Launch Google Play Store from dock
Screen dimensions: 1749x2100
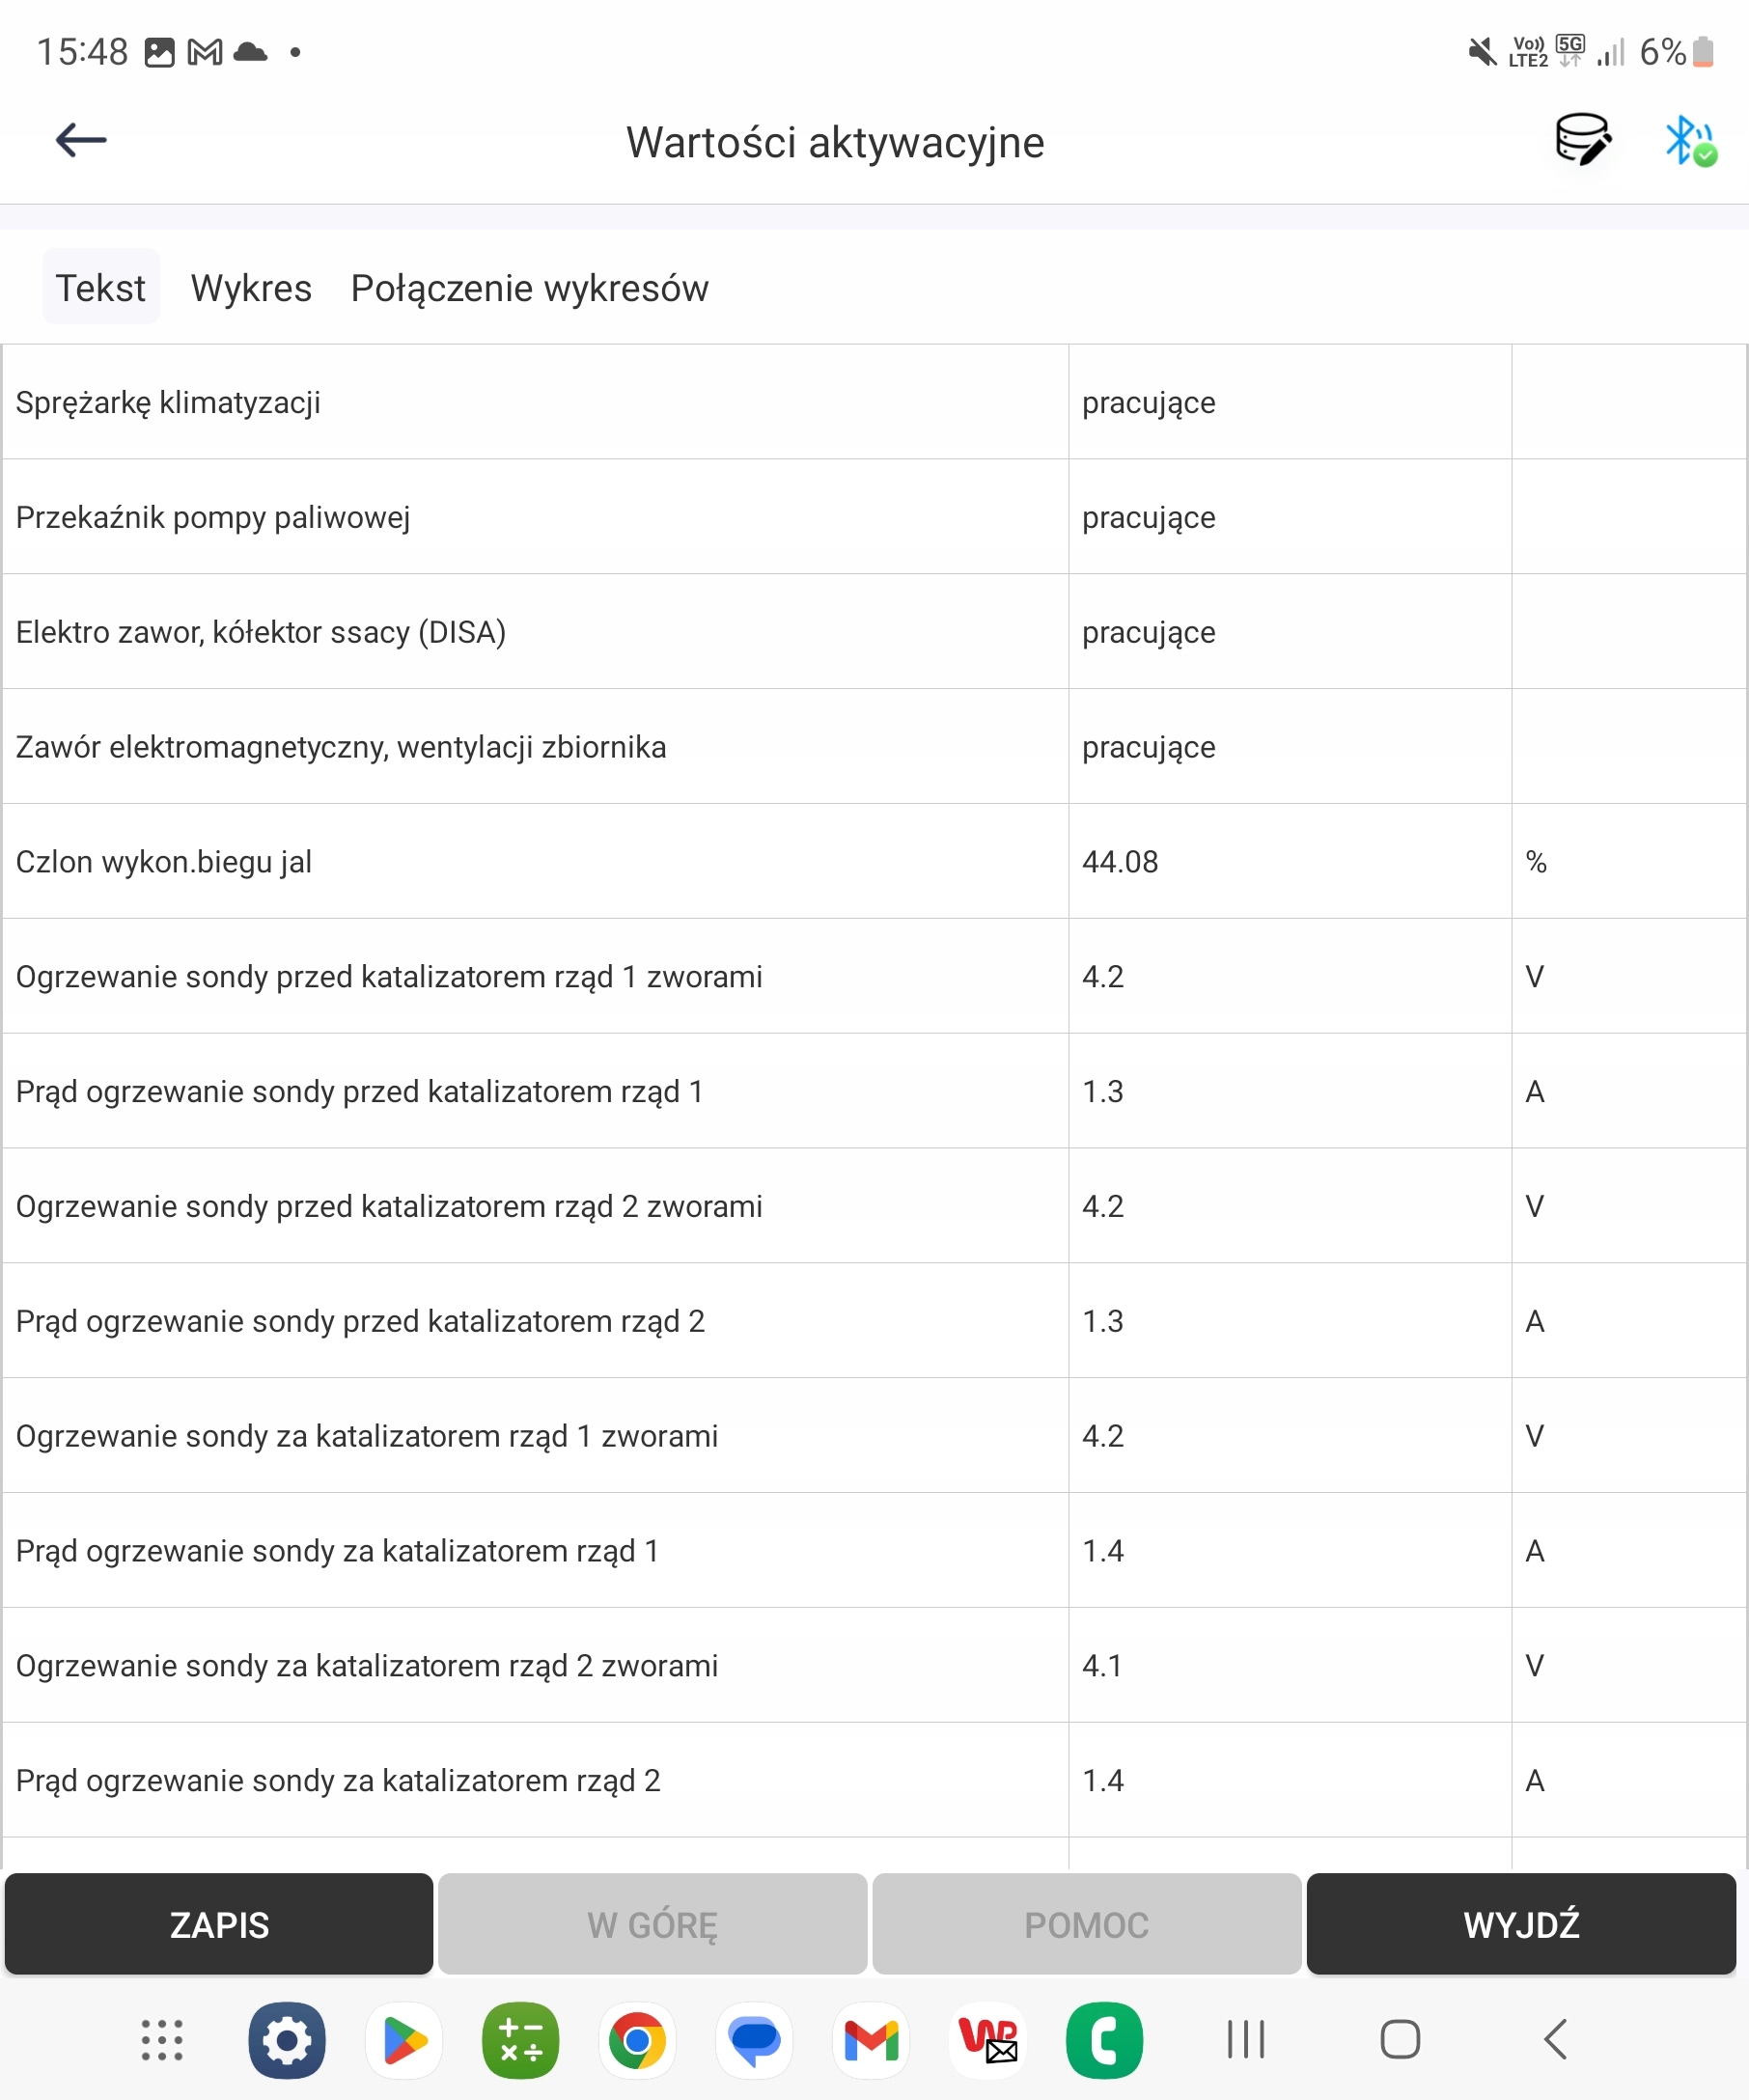click(x=404, y=2040)
